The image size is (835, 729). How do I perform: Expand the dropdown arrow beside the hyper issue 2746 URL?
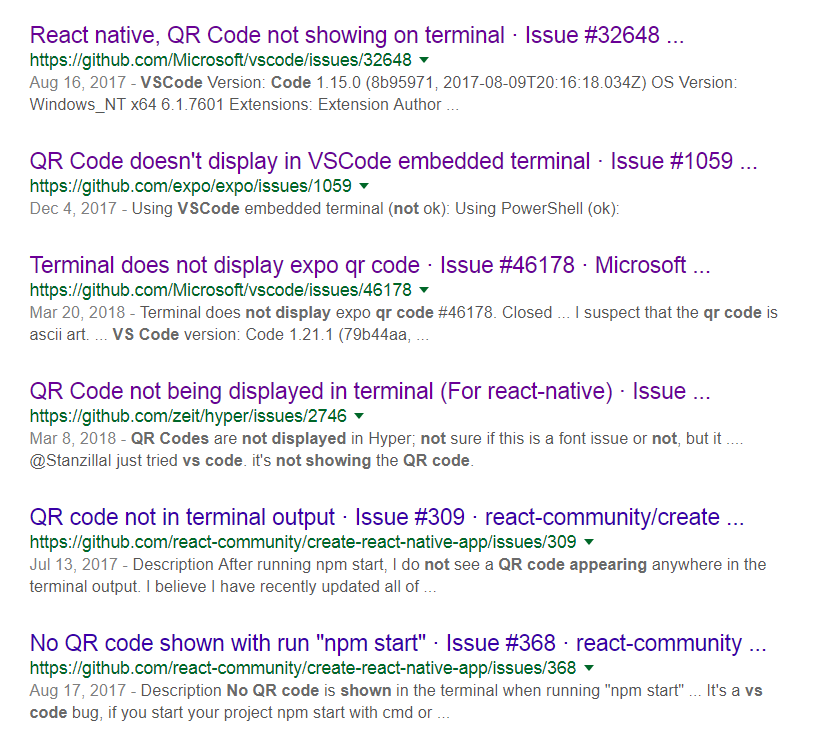(358, 416)
